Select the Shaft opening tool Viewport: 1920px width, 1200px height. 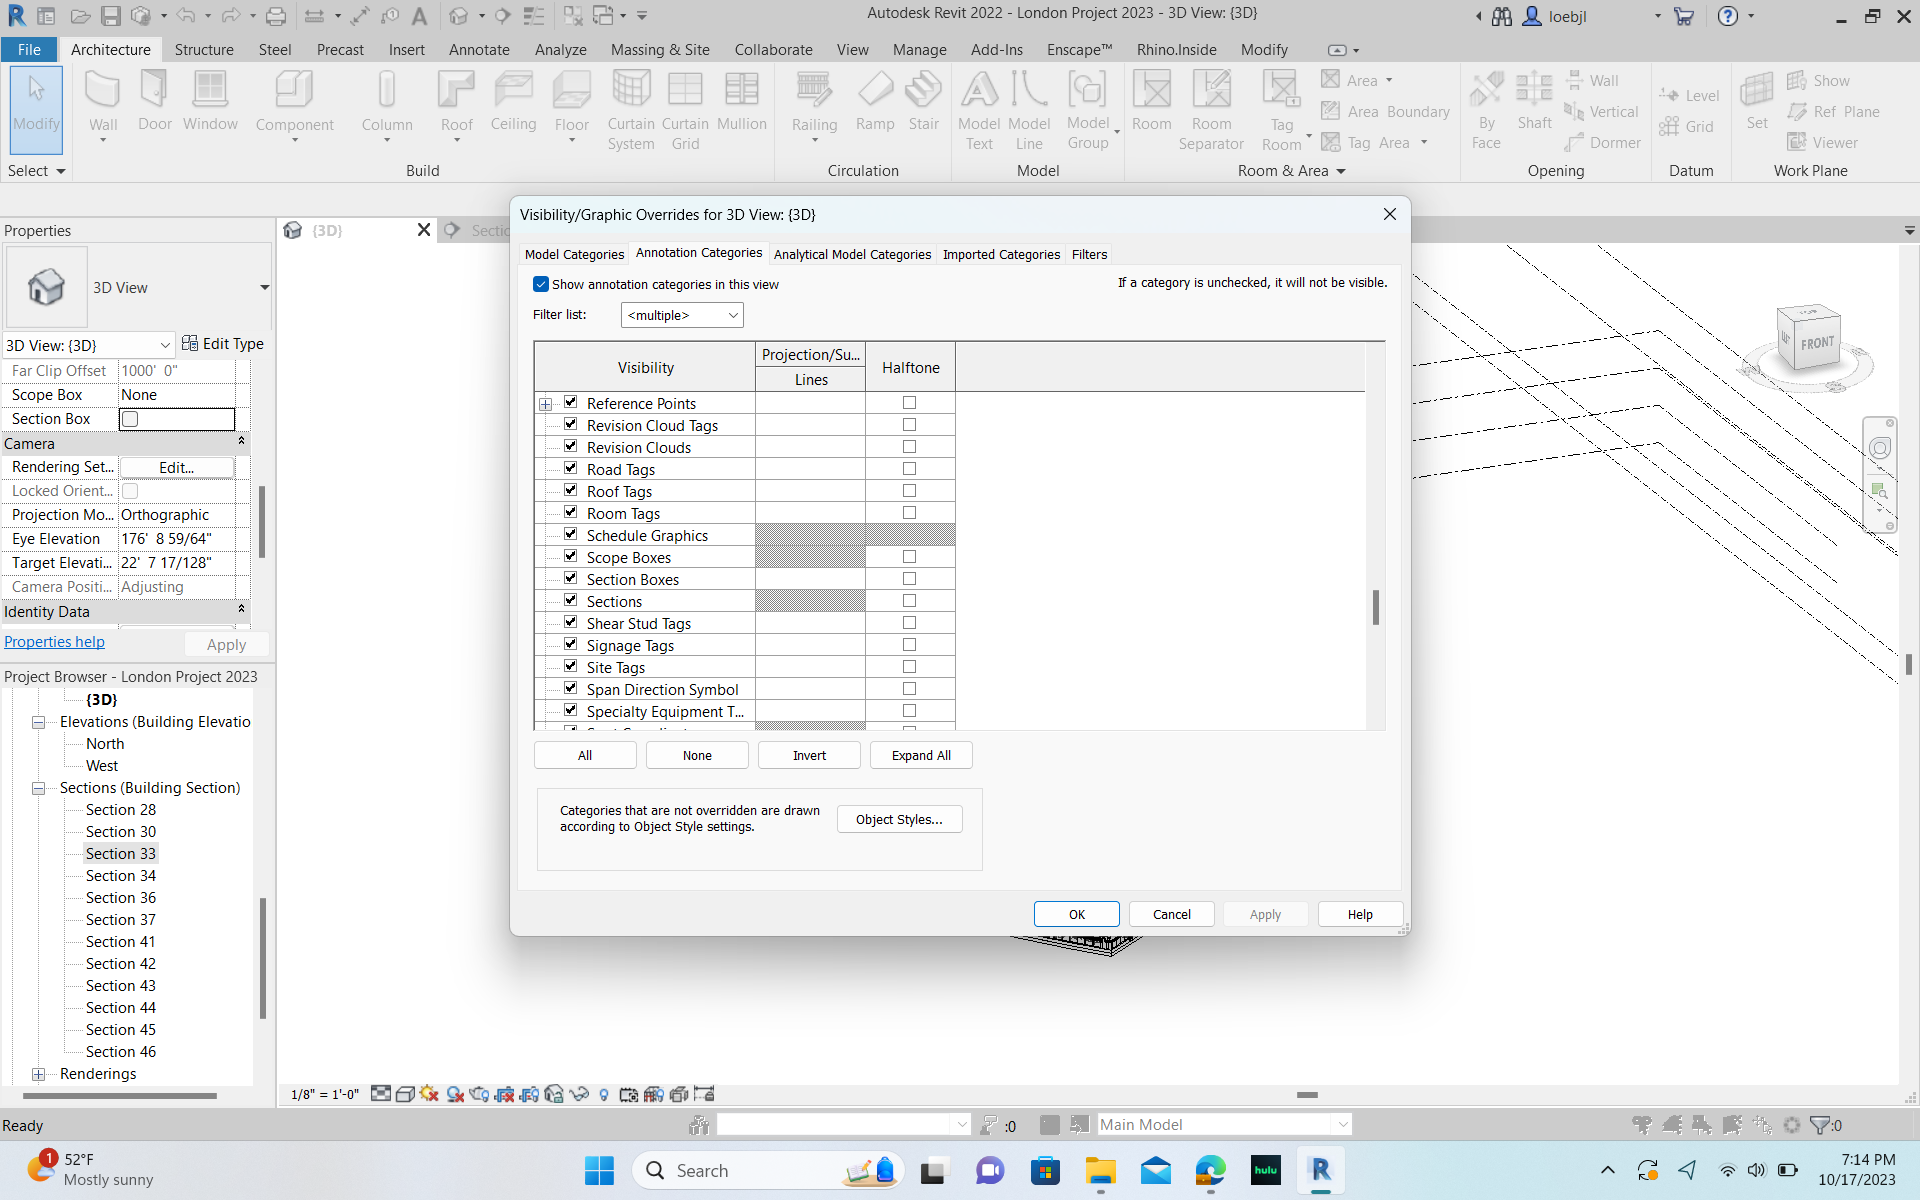click(x=1534, y=105)
